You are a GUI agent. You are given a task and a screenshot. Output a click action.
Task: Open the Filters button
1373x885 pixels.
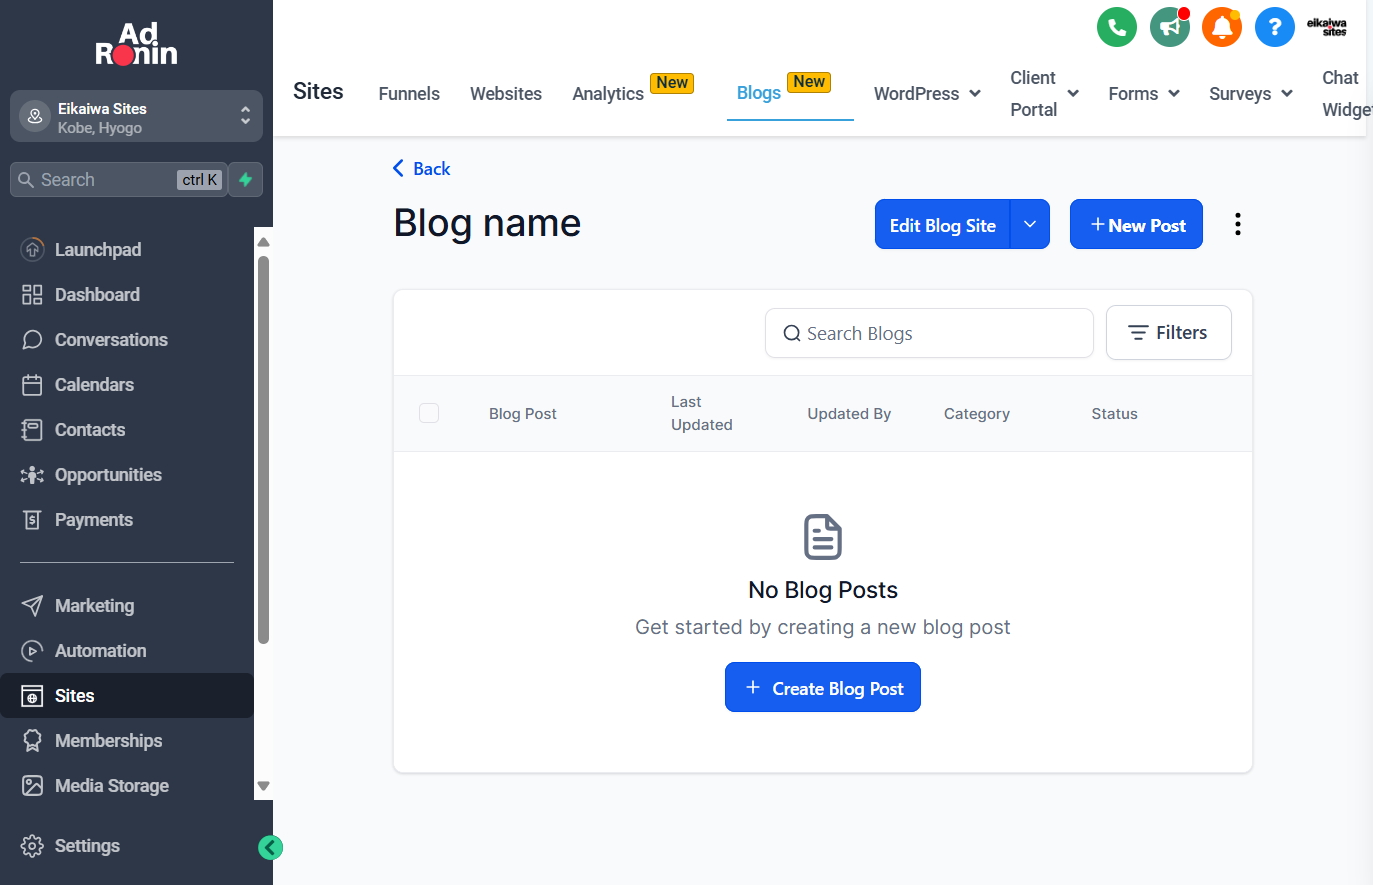pos(1169,333)
